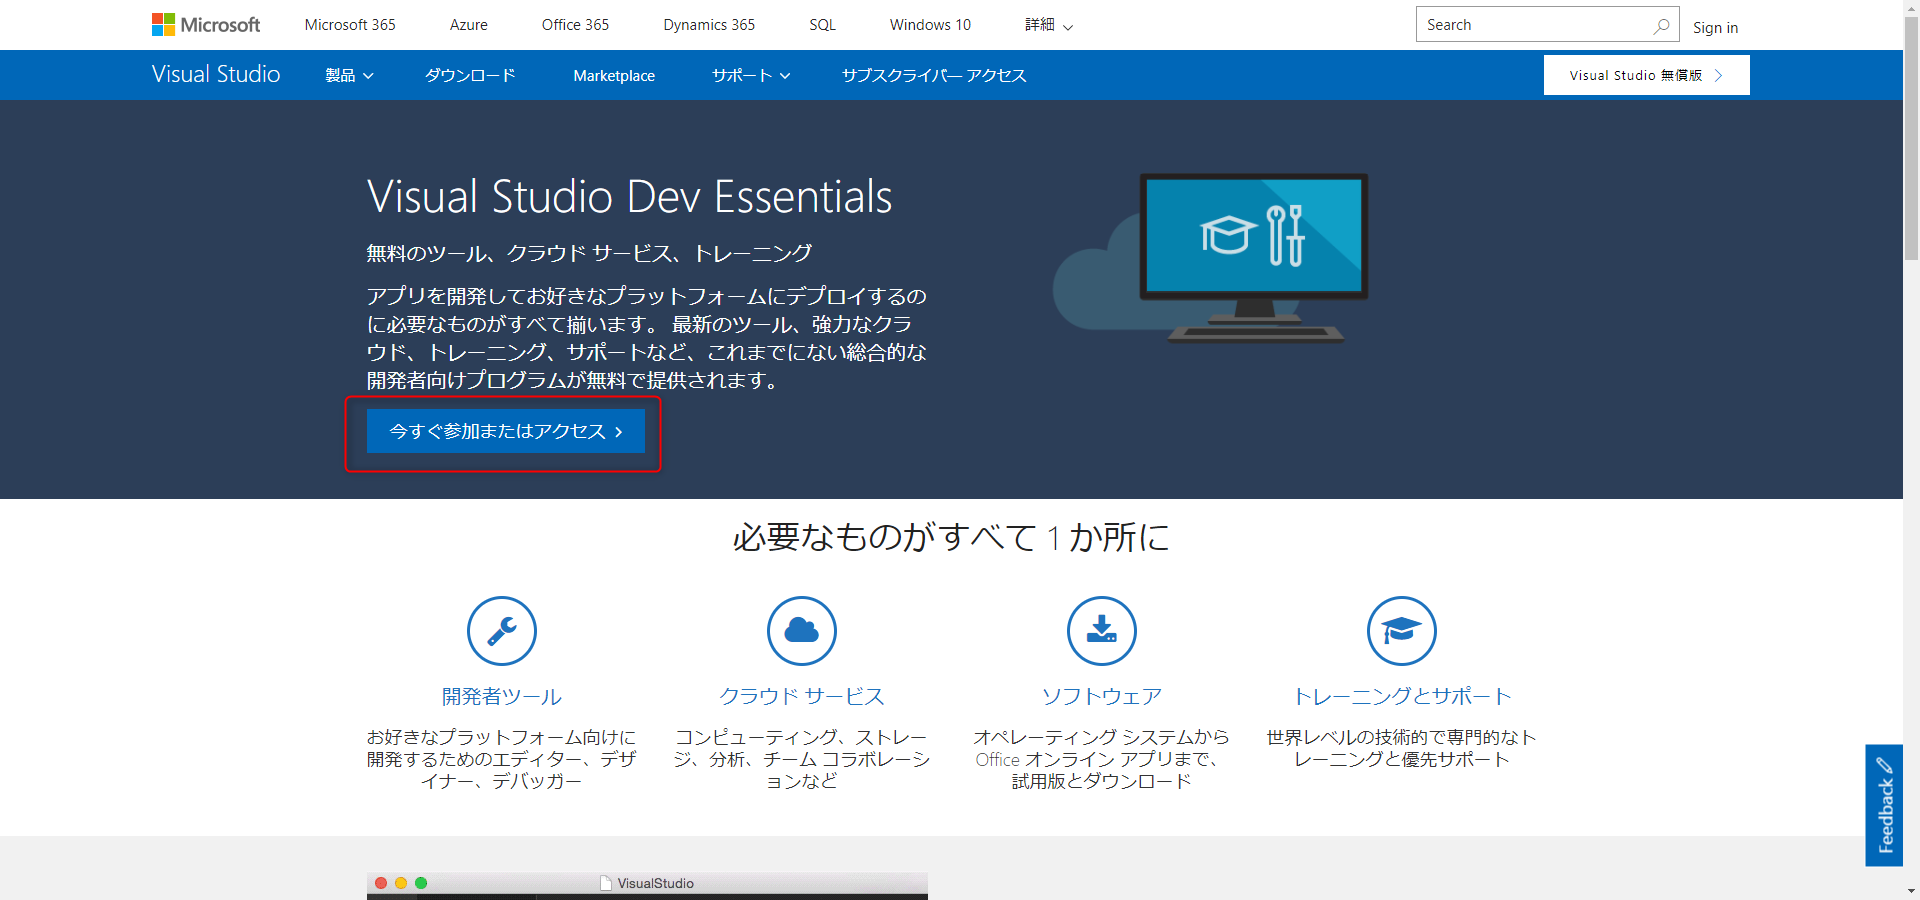The image size is (1920, 900).
Task: Click 今すぐ参加またはアクセス button
Action: click(506, 431)
